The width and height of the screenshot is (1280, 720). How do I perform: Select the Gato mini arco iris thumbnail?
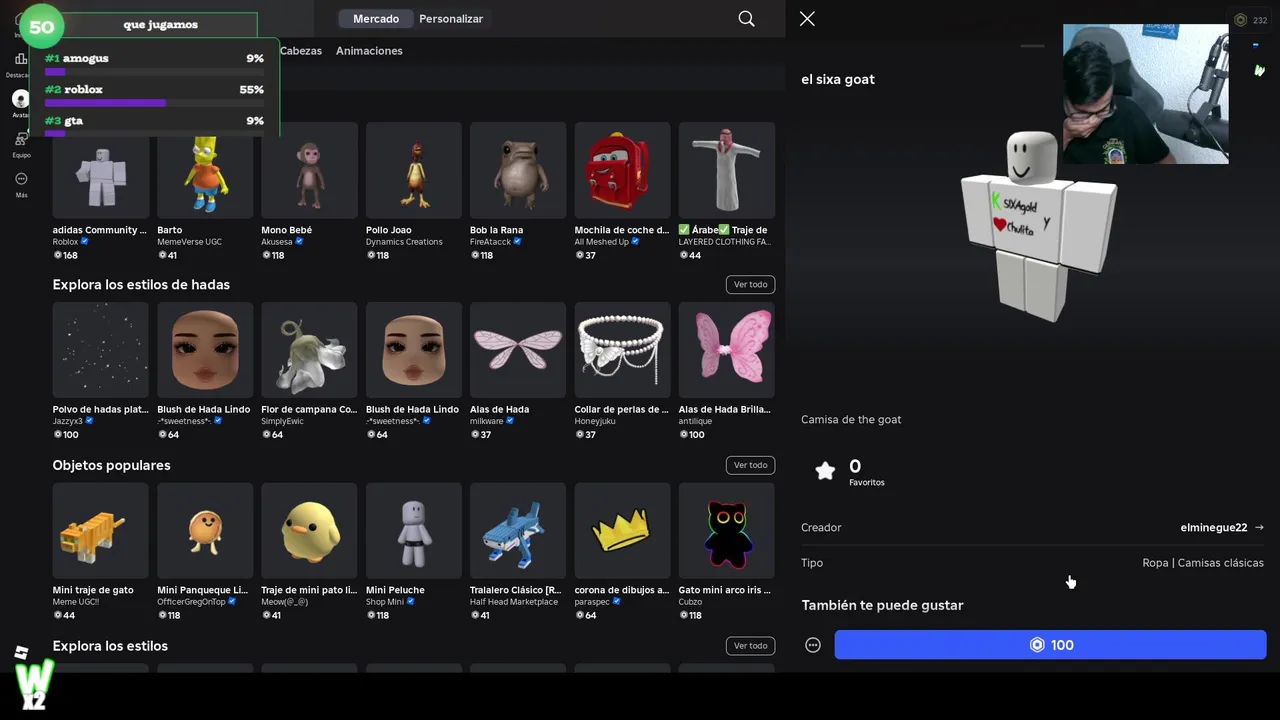pos(727,531)
